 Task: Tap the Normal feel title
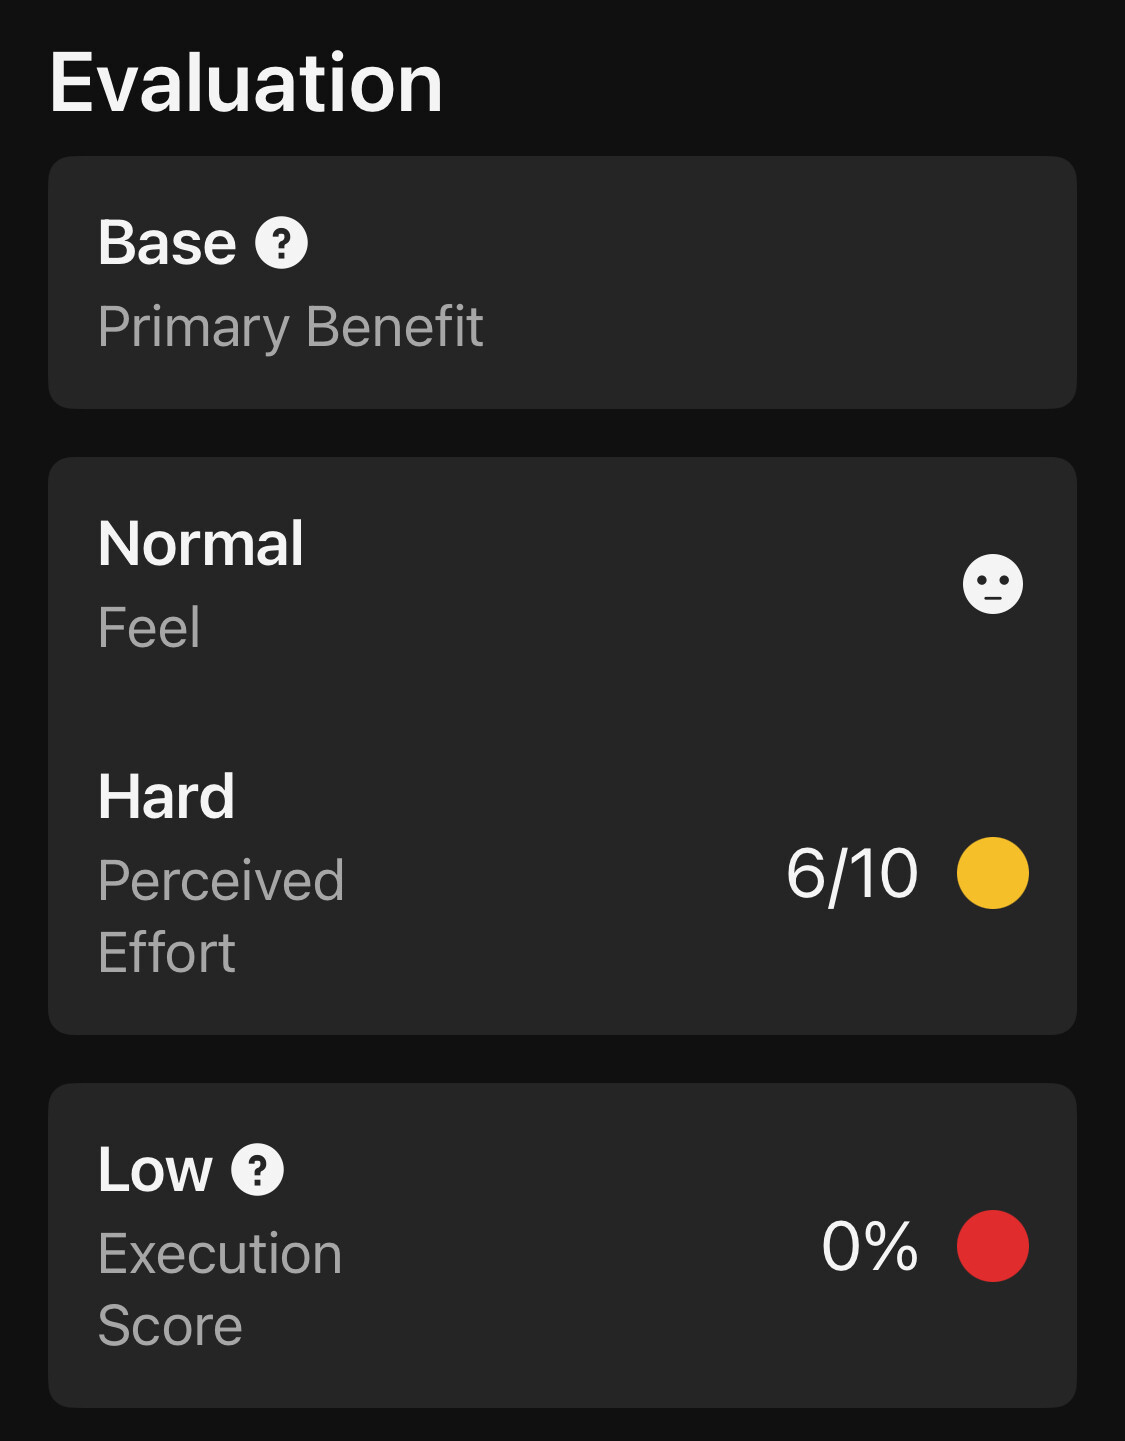point(201,544)
